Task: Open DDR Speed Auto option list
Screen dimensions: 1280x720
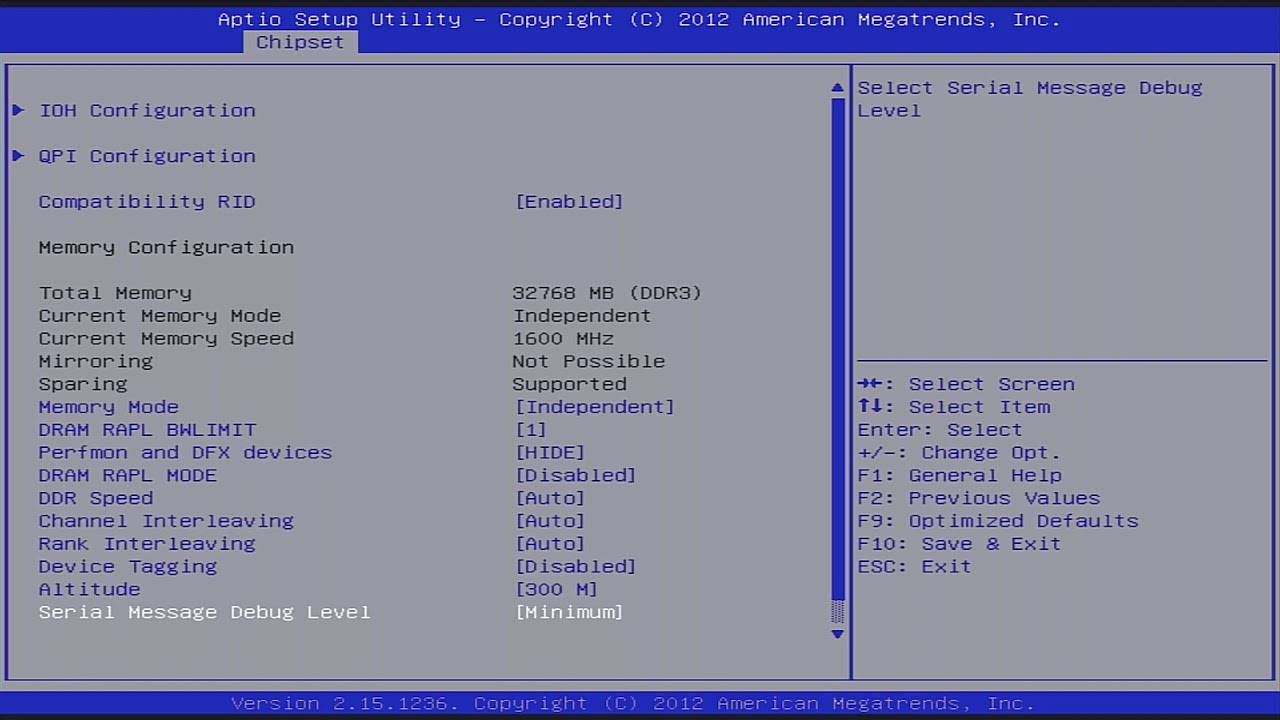Action: (550, 498)
